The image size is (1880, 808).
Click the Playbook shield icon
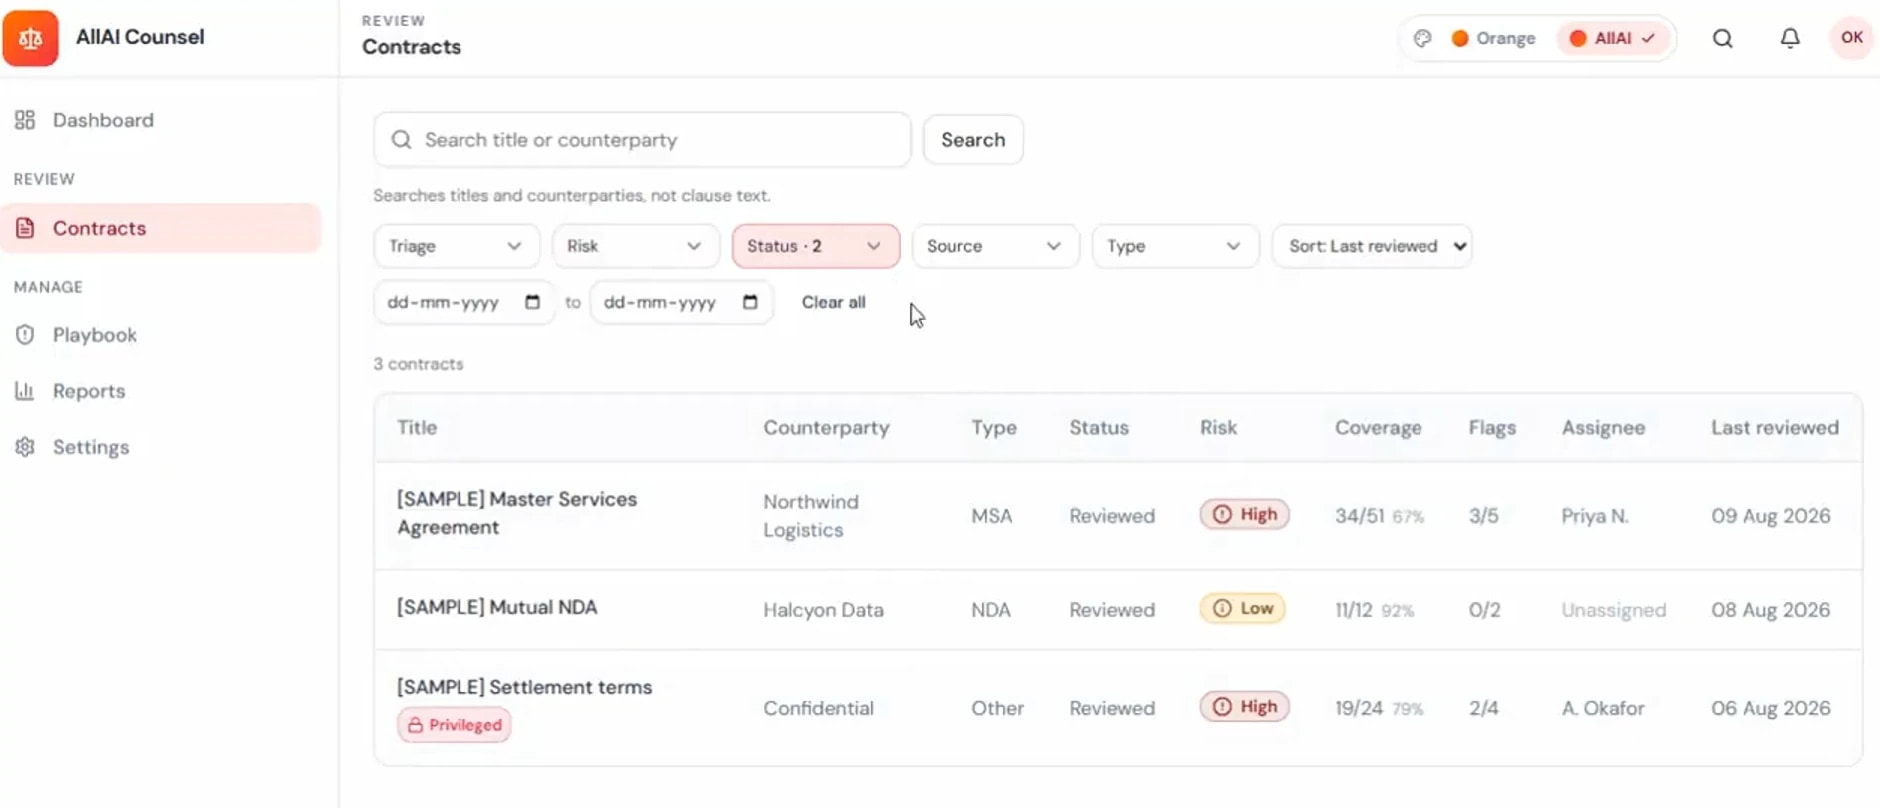pyautogui.click(x=25, y=335)
